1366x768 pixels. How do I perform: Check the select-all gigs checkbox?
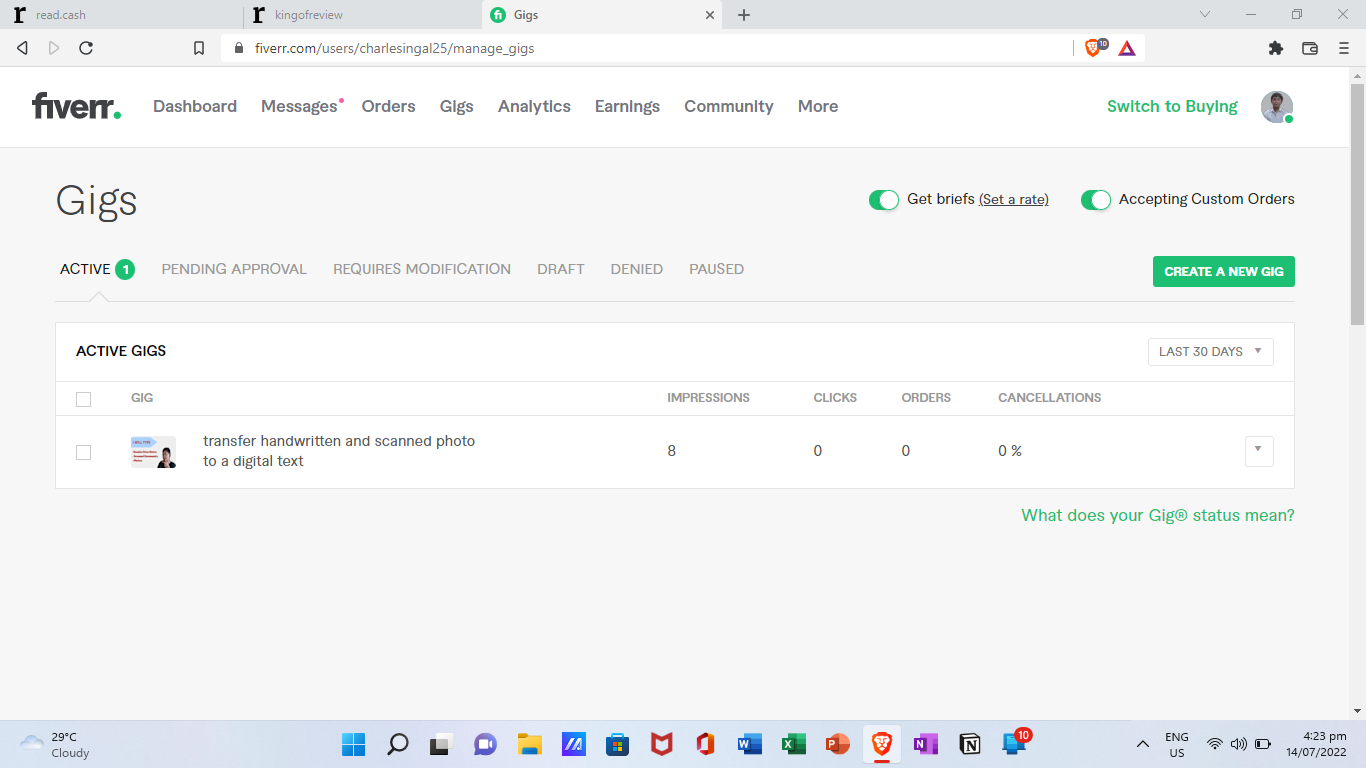(x=83, y=399)
